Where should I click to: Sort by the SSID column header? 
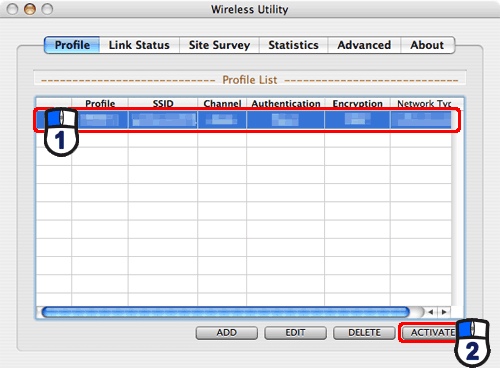pos(163,103)
